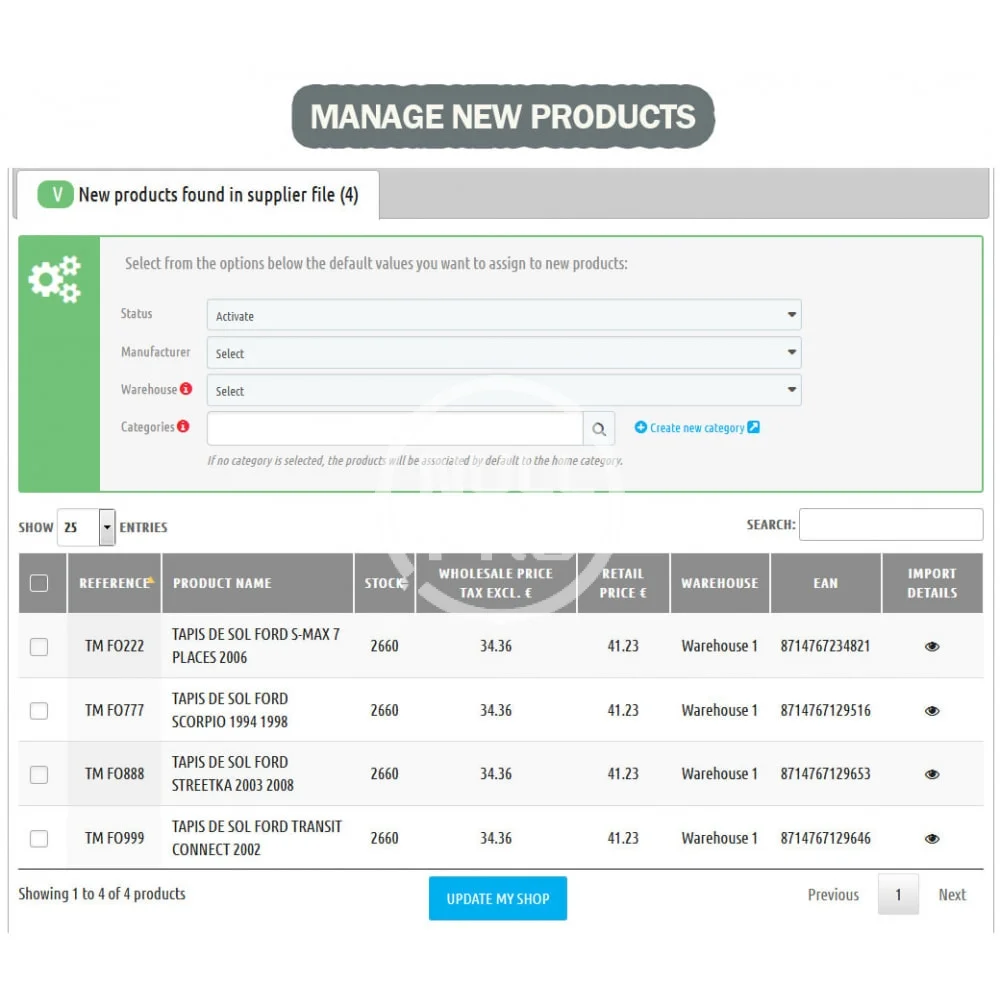
Task: Click the gears settings icon
Action: tap(55, 279)
